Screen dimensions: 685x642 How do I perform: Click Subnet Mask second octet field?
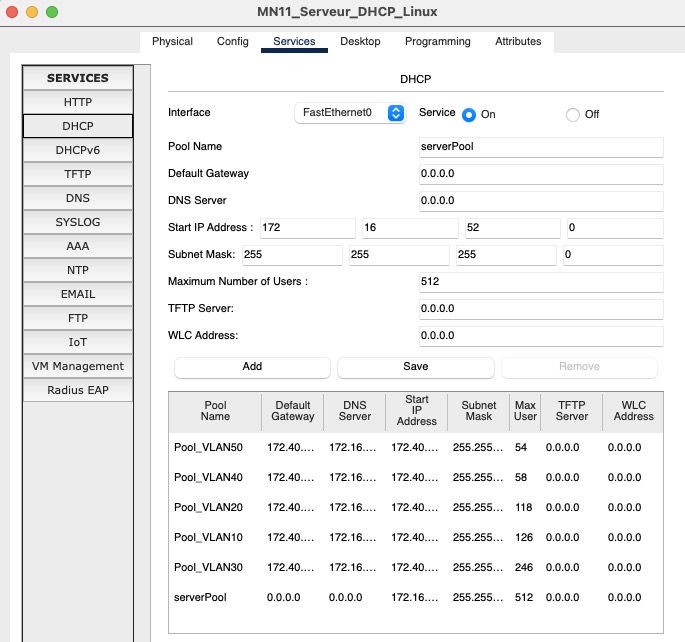click(x=399, y=255)
